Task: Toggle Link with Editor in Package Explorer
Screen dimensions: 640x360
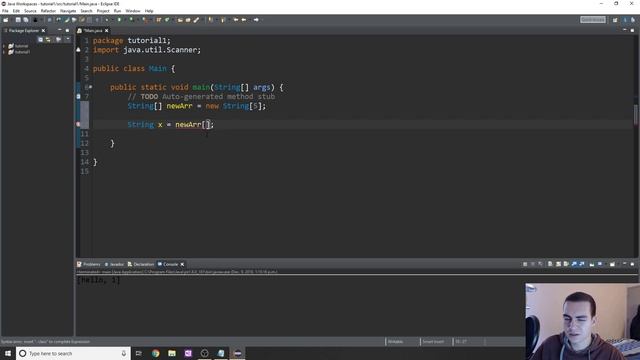Action: click(x=48, y=39)
